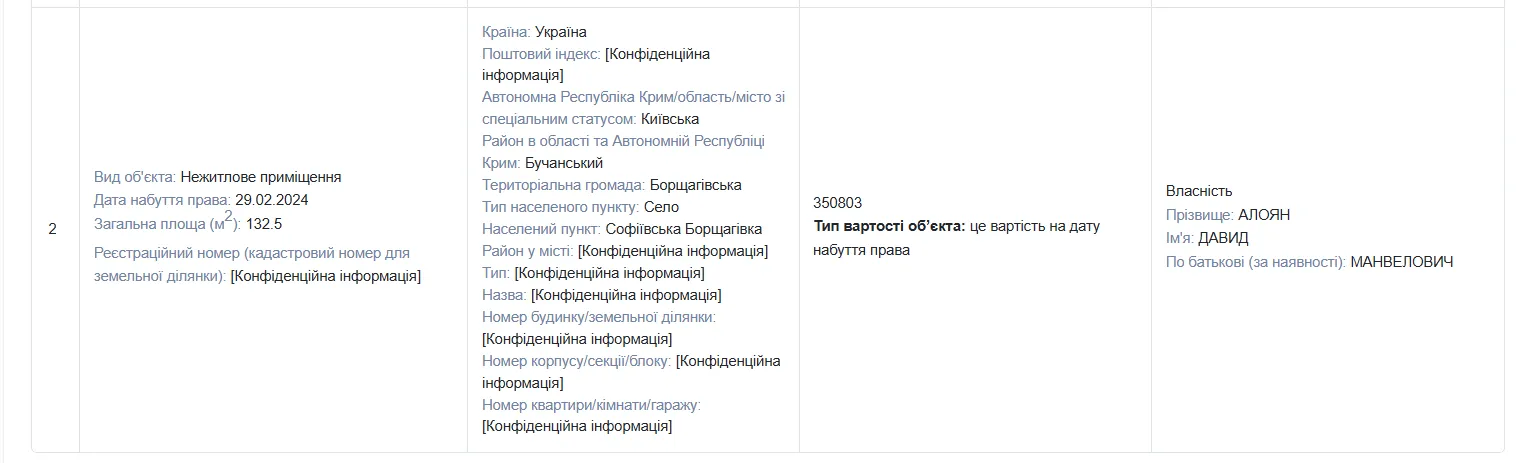1531x463 pixels.
Task: Click the 'Номер будинку/земельної ділянки' label
Action: point(599,317)
